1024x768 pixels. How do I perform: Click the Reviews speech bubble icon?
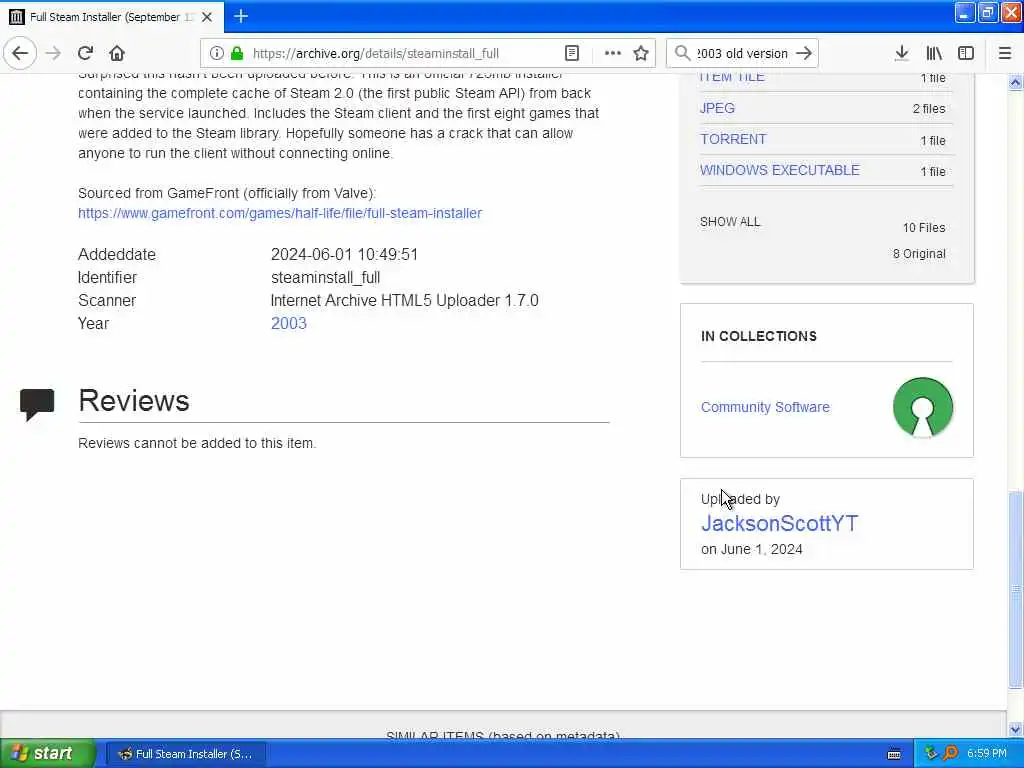point(37,404)
